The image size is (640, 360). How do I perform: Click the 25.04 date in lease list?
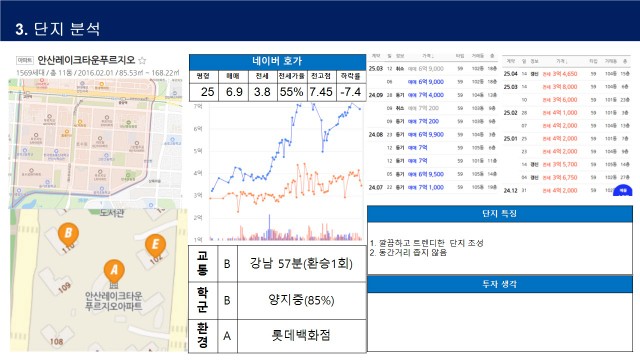pyautogui.click(x=510, y=74)
